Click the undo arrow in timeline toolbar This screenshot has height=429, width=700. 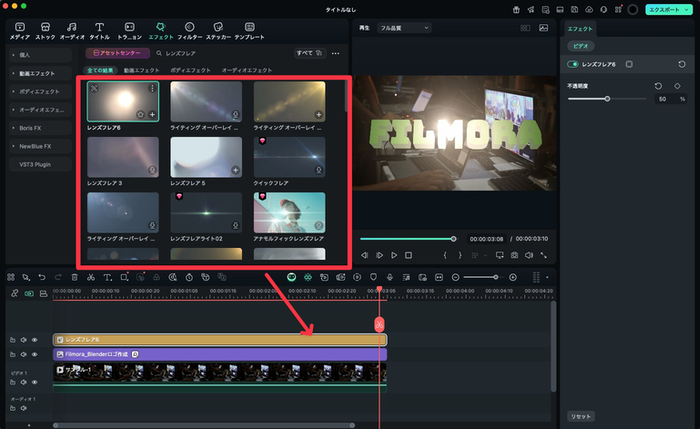point(41,277)
